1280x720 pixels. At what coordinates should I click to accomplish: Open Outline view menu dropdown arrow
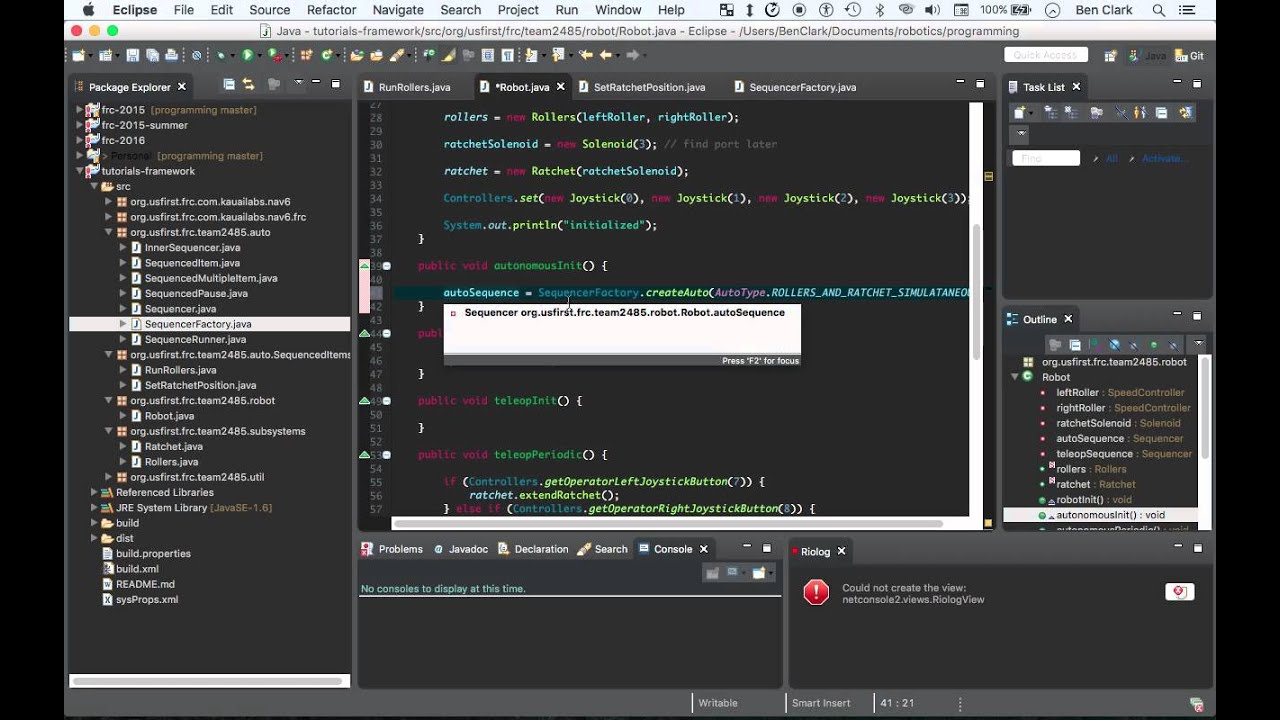[1199, 343]
